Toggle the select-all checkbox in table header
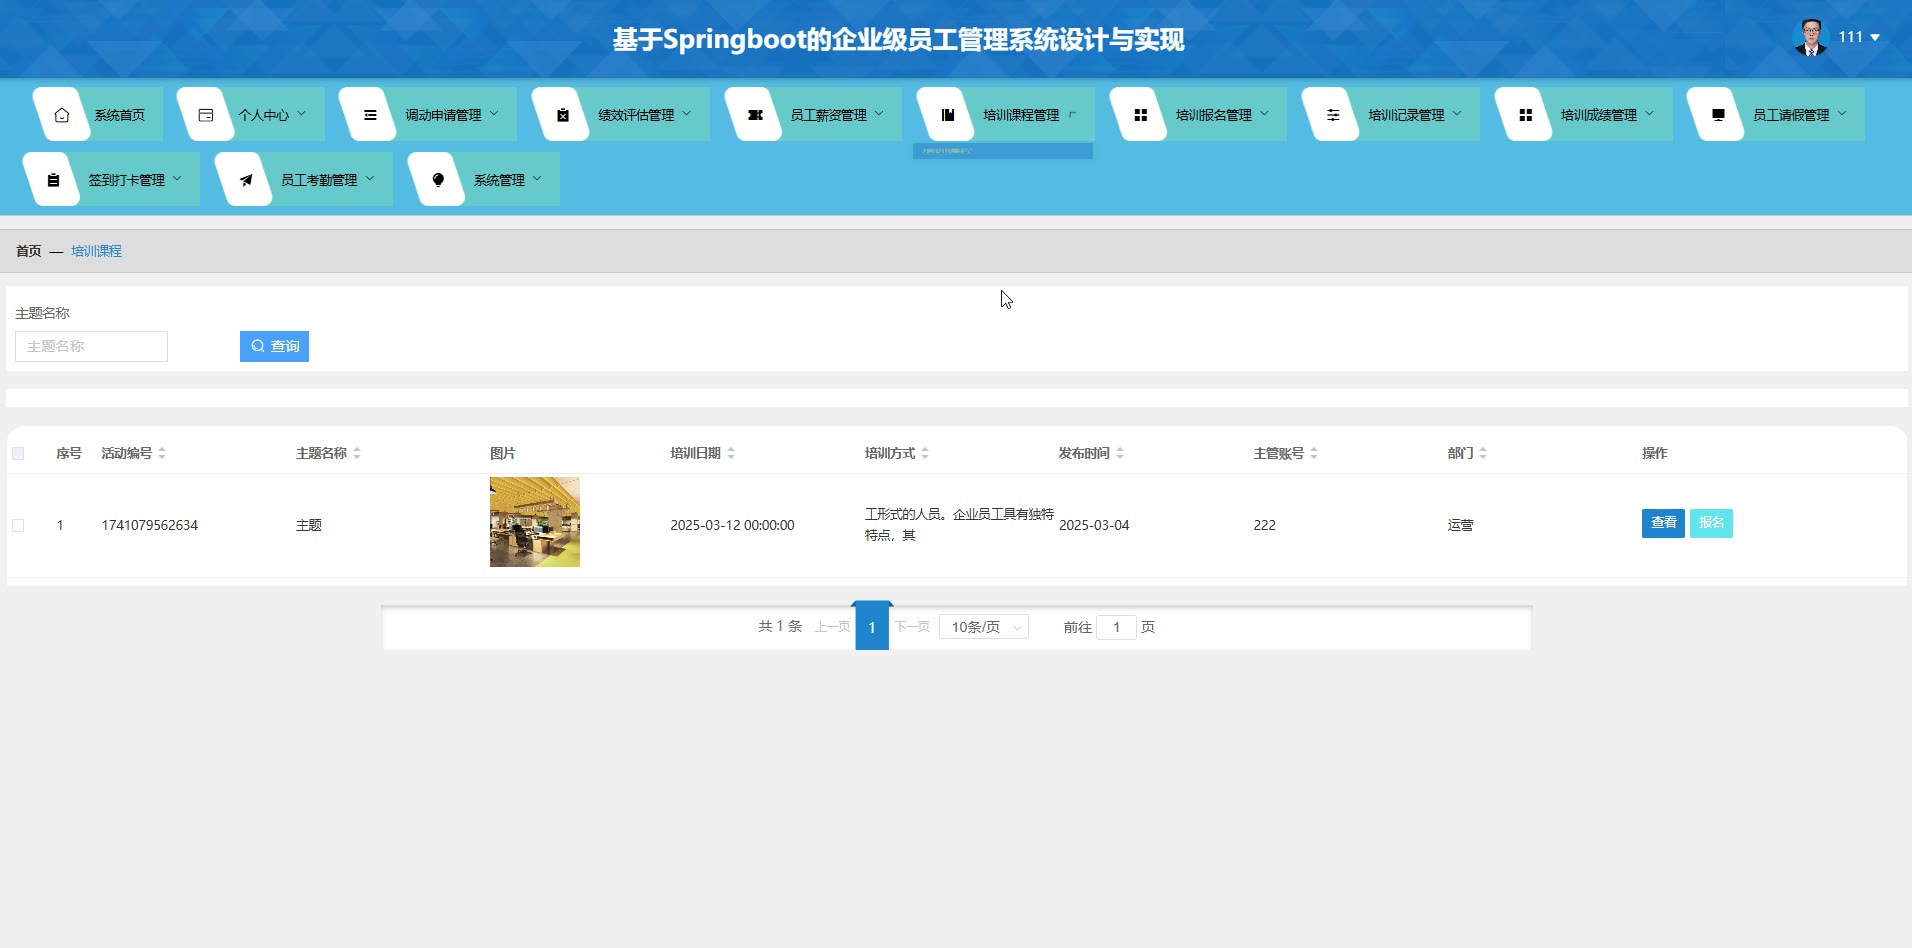The width and height of the screenshot is (1912, 948). click(x=18, y=454)
